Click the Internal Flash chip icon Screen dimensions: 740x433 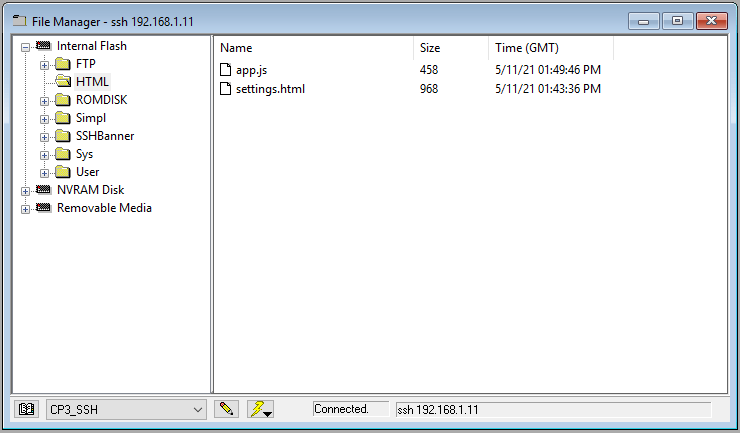pos(43,46)
